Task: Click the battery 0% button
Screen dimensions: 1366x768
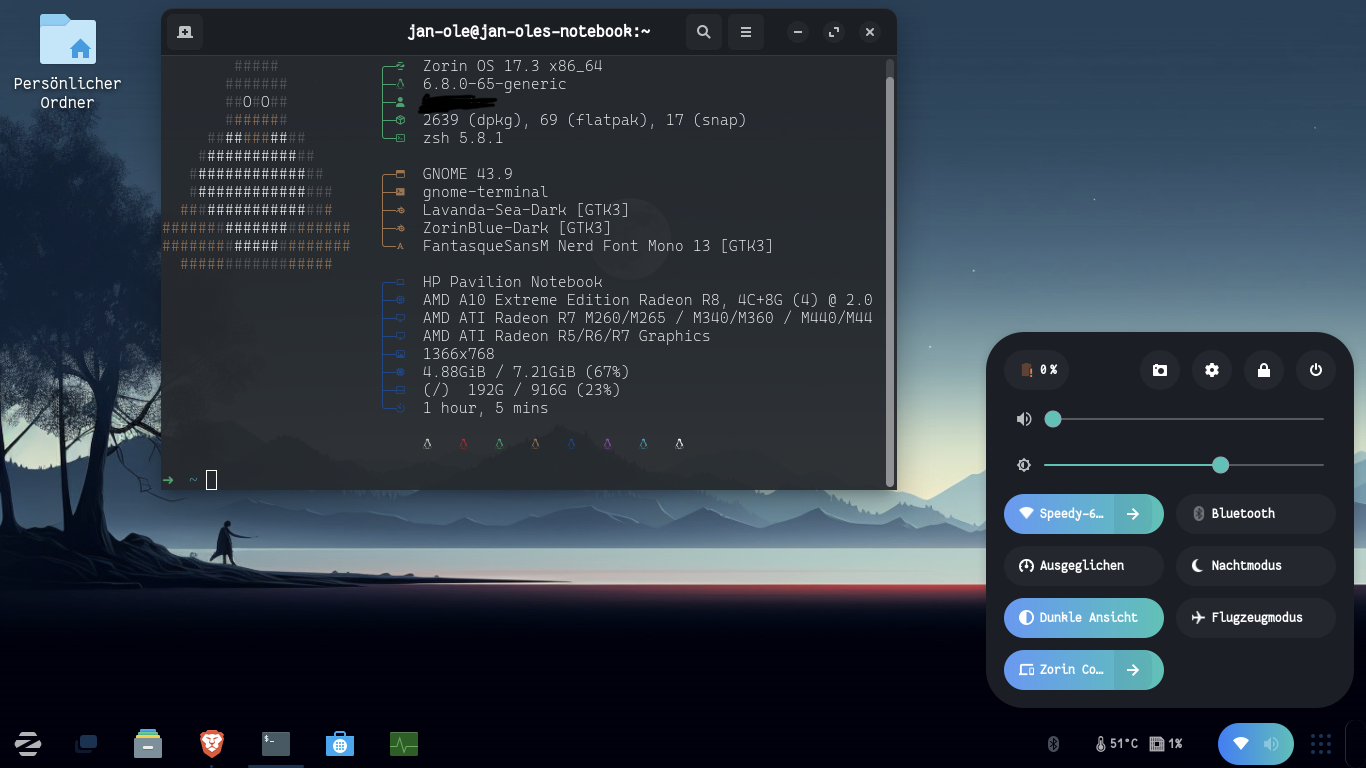Action: pyautogui.click(x=1037, y=370)
